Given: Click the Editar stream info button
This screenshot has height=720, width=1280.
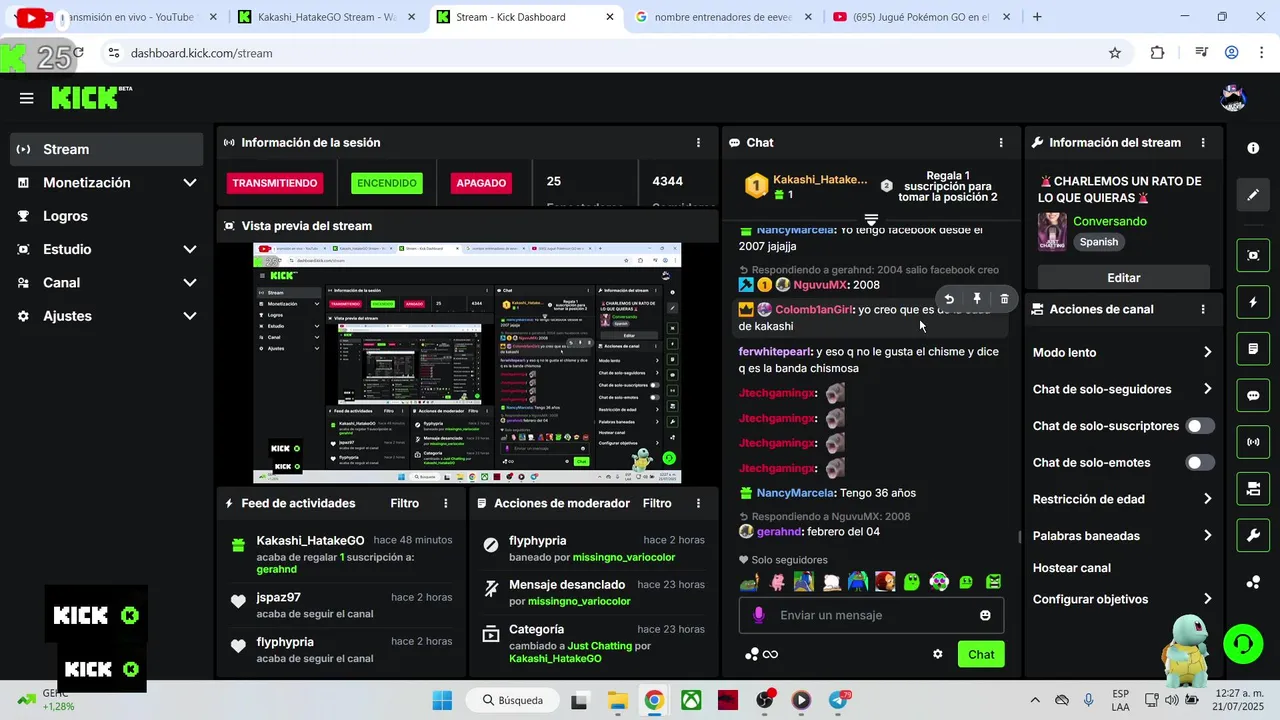Looking at the screenshot, I should [1123, 278].
